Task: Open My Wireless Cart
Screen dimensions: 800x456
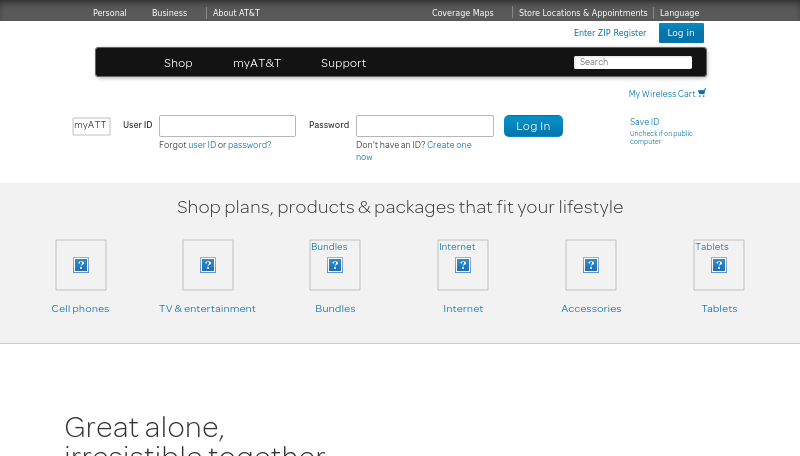Action: pos(662,94)
